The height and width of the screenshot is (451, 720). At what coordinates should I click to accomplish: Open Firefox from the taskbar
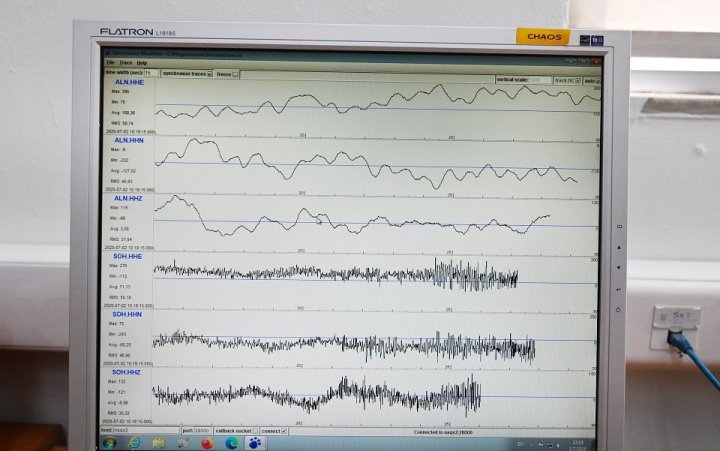(x=207, y=442)
